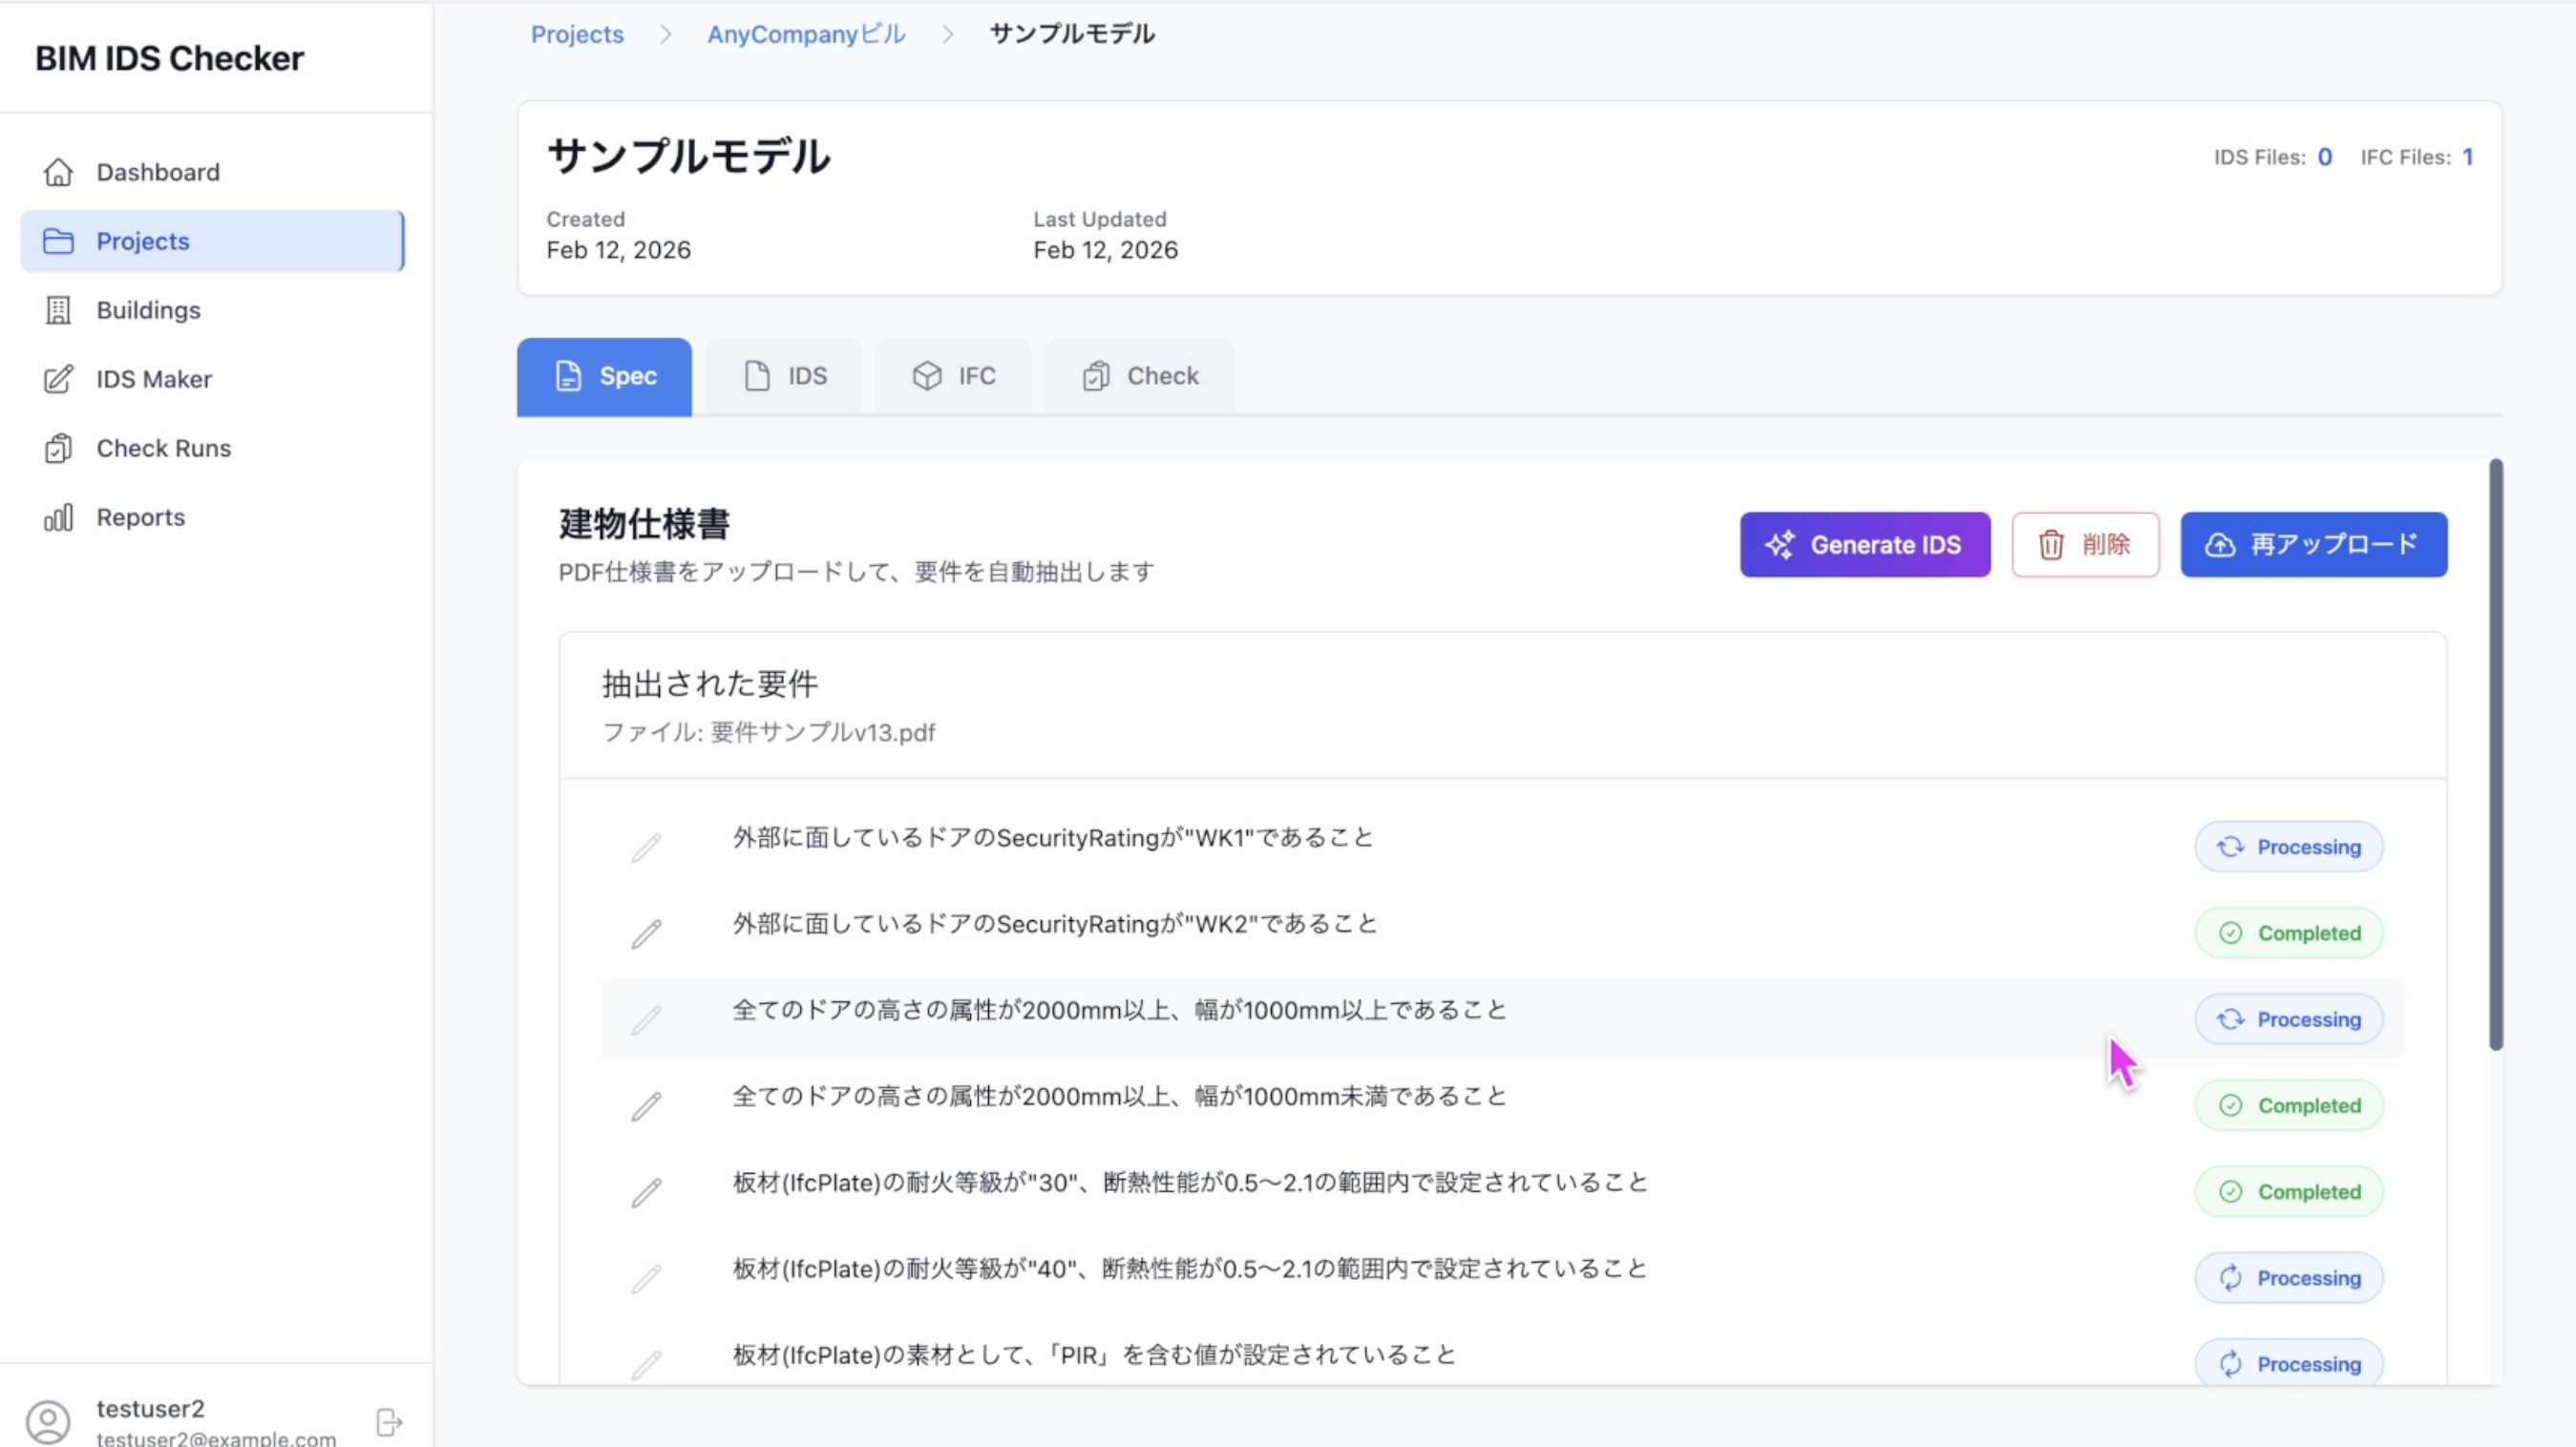Click Completed badge for "WK2" requirement
The image size is (2576, 1447).
(2289, 933)
